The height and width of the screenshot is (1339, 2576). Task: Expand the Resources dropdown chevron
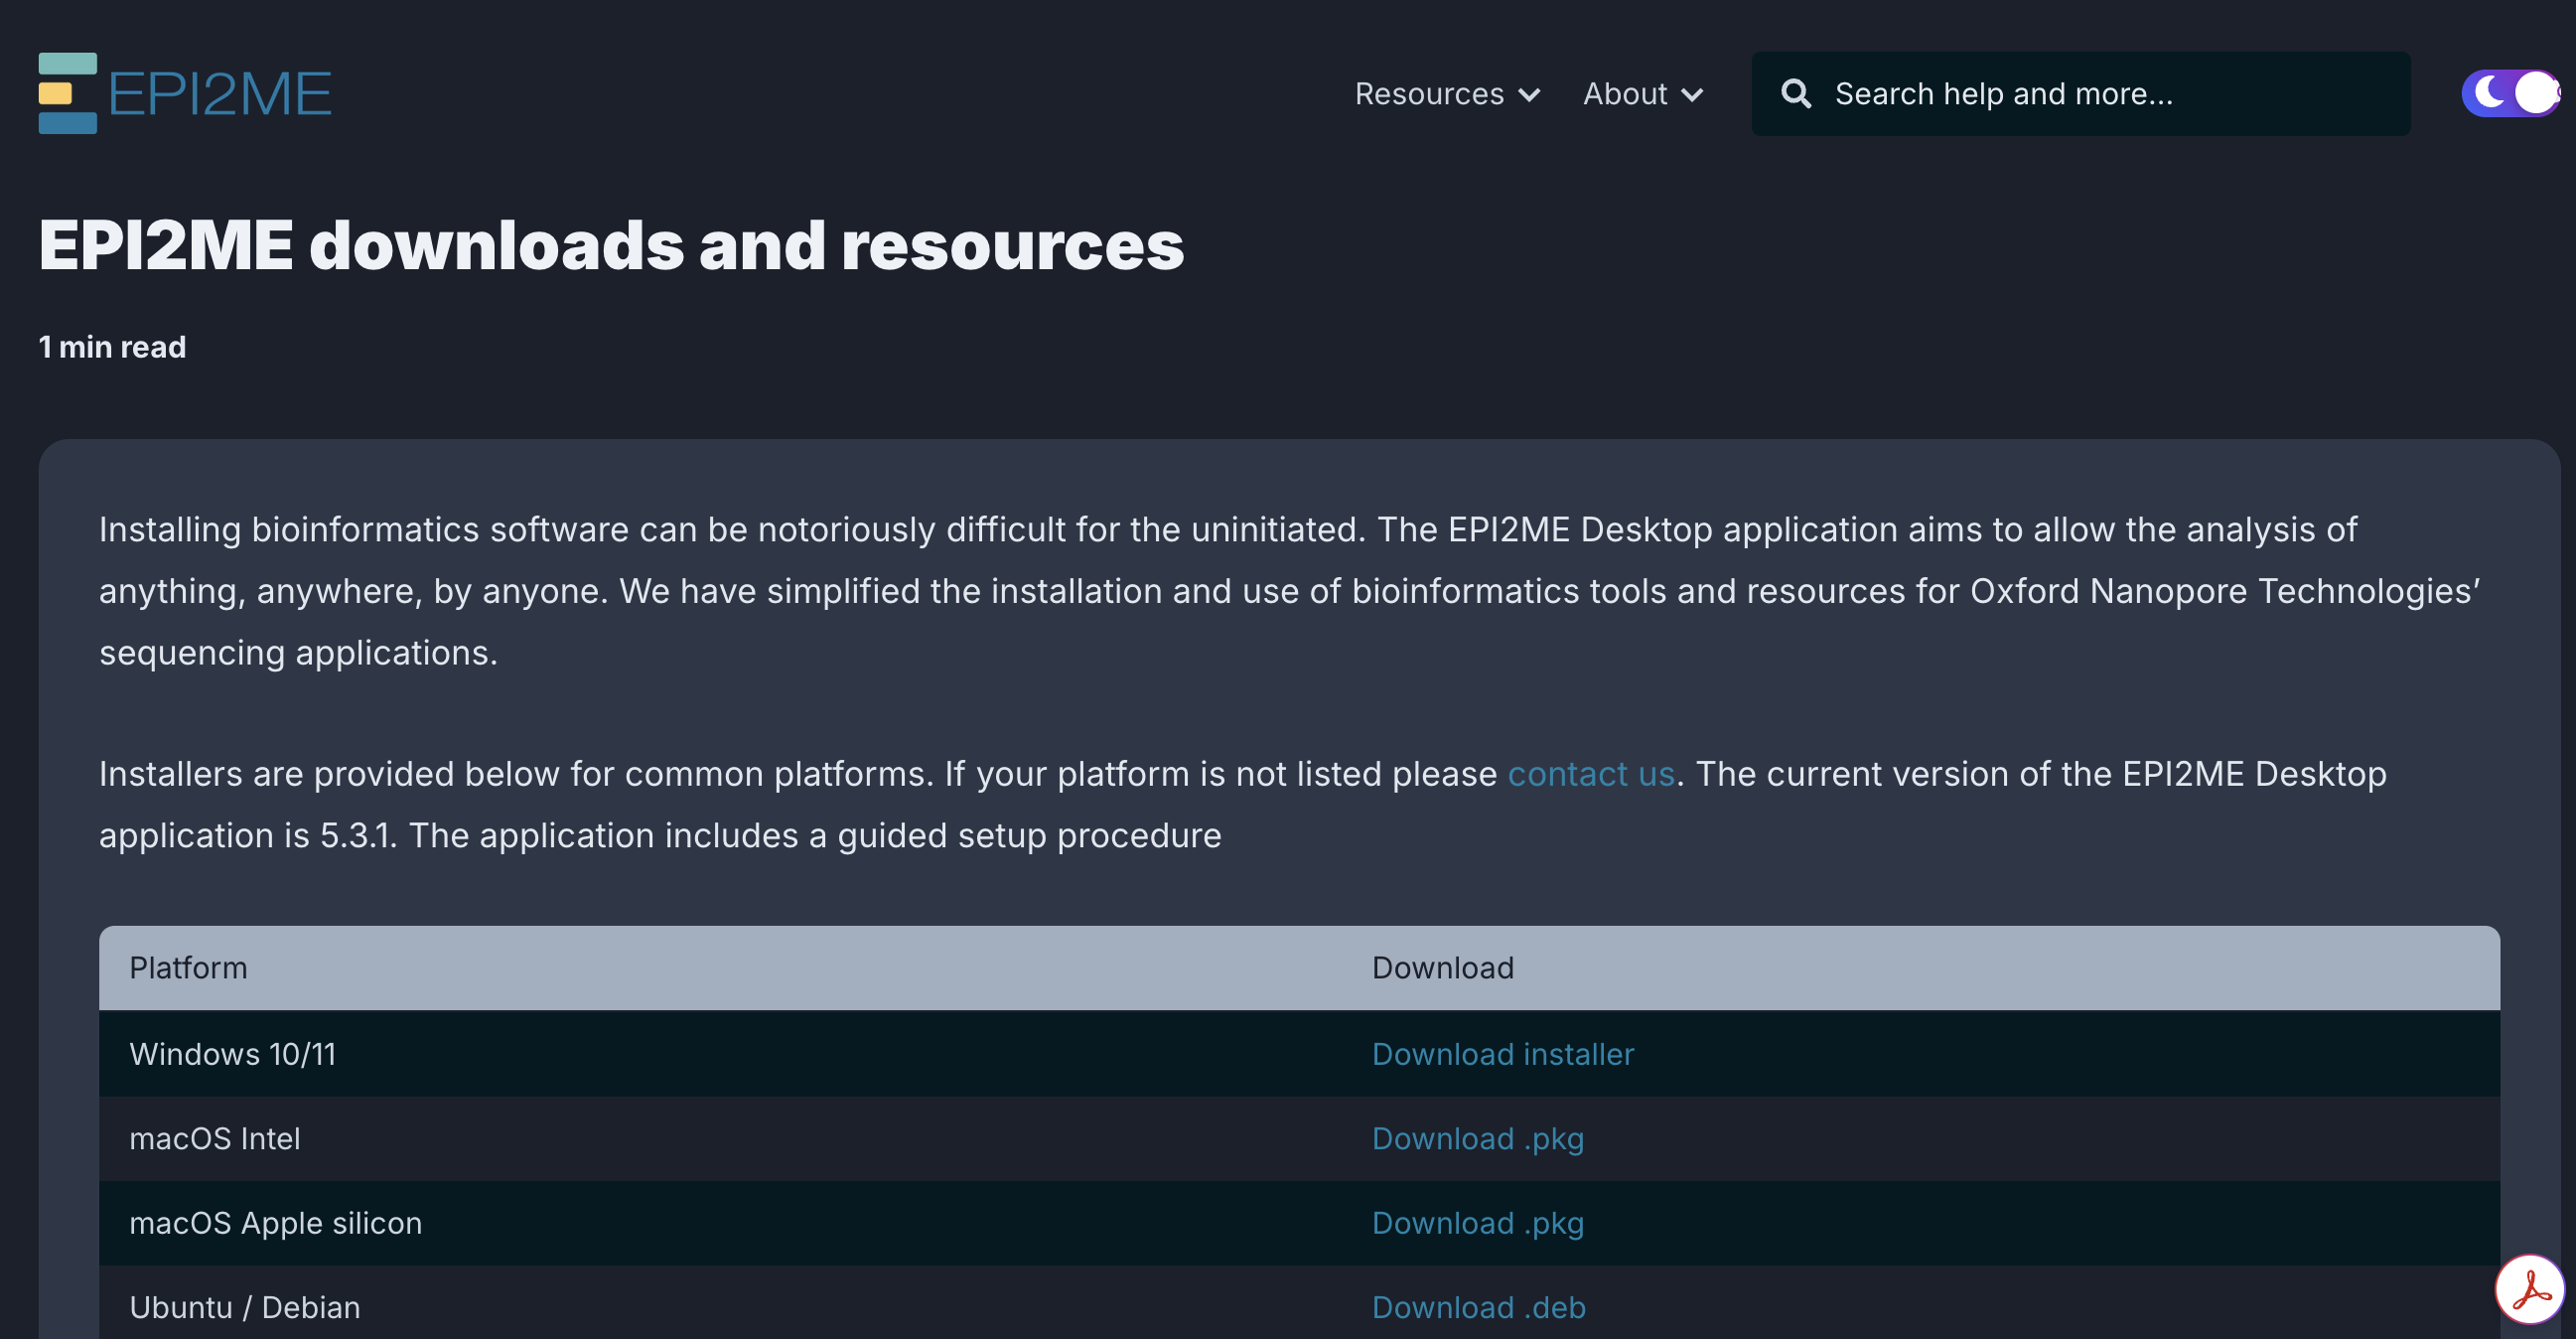coord(1529,95)
